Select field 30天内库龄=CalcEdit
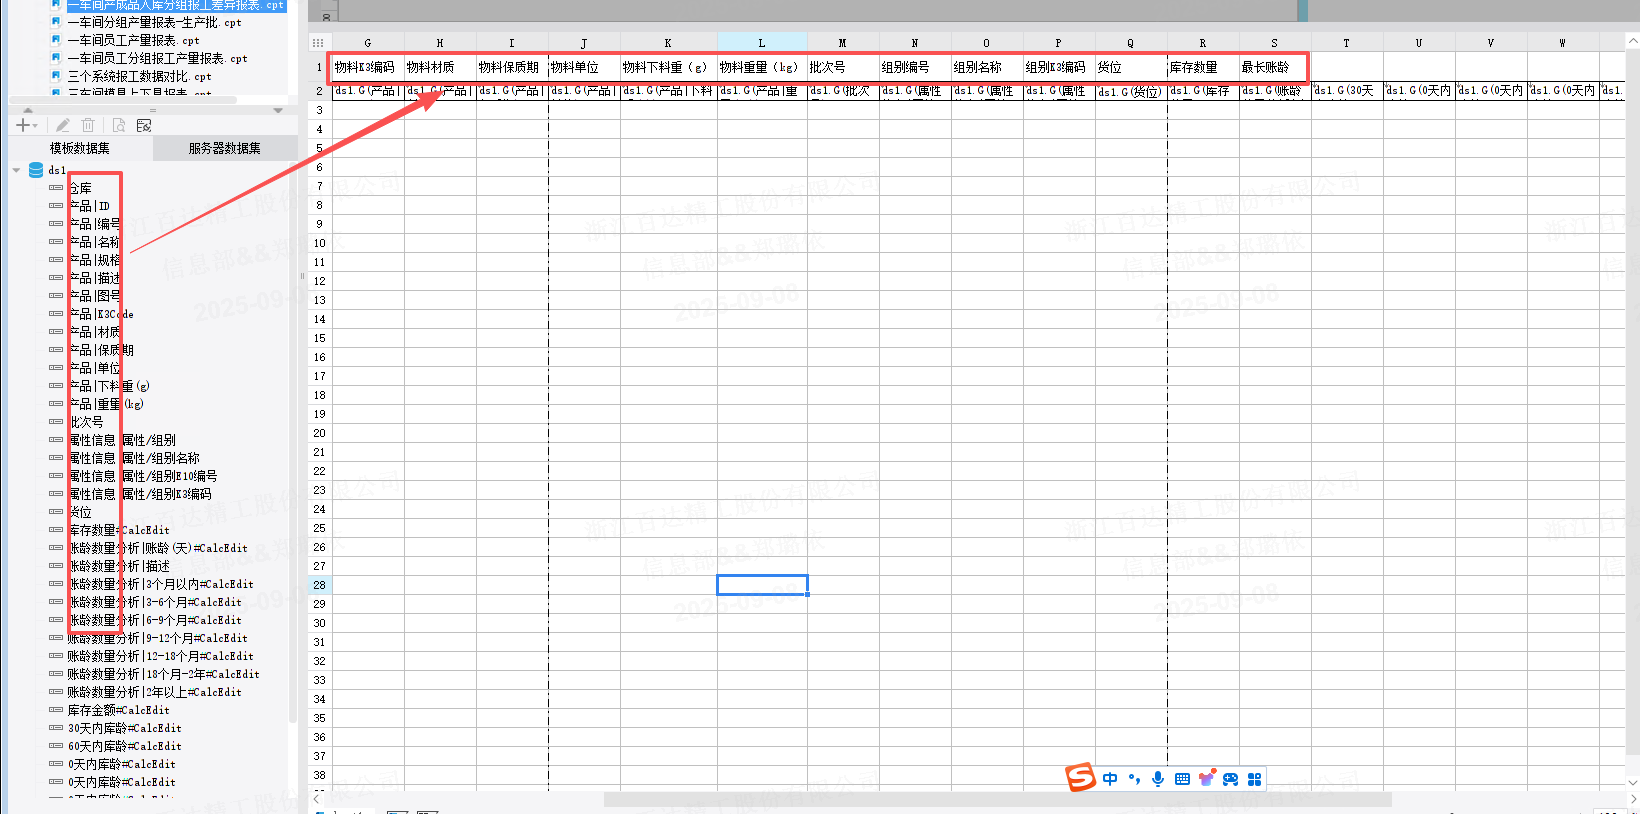The height and width of the screenshot is (814, 1640). click(124, 728)
